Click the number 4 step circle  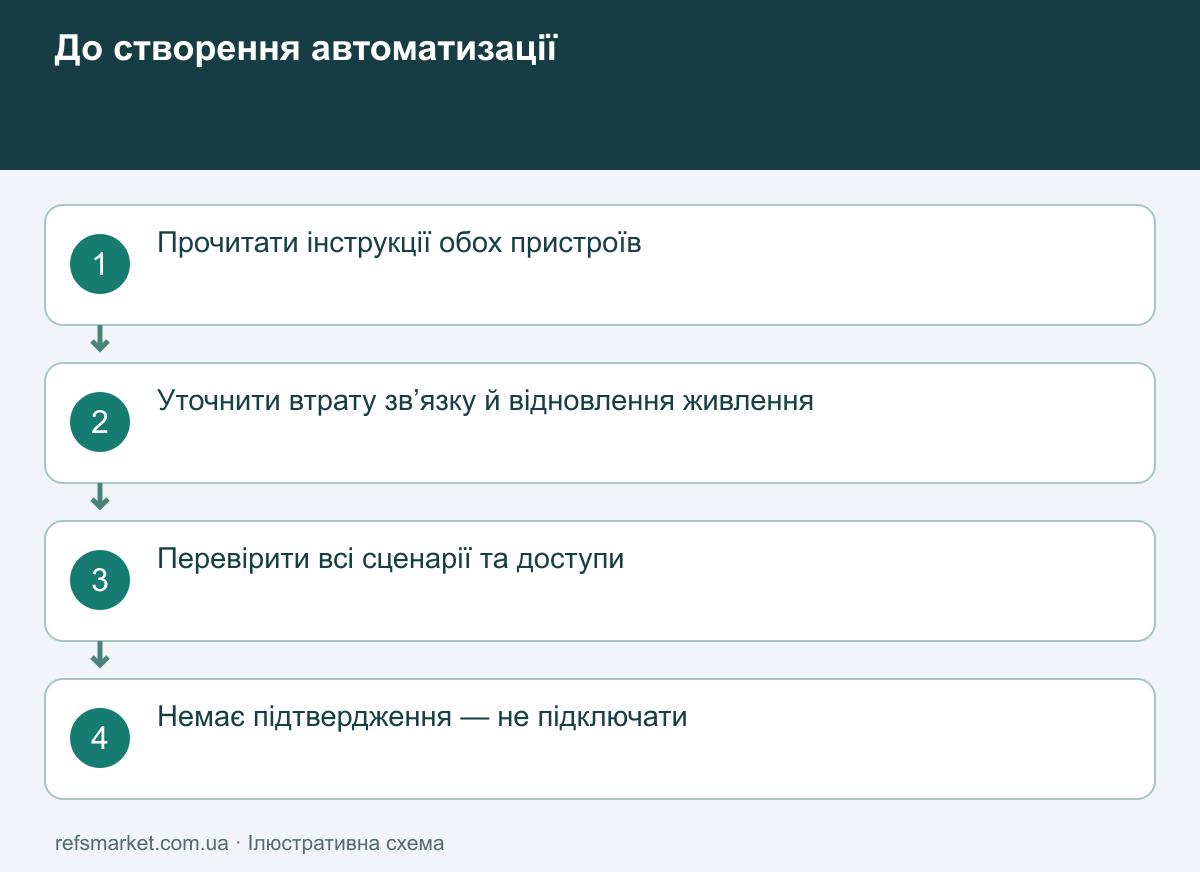click(x=100, y=738)
